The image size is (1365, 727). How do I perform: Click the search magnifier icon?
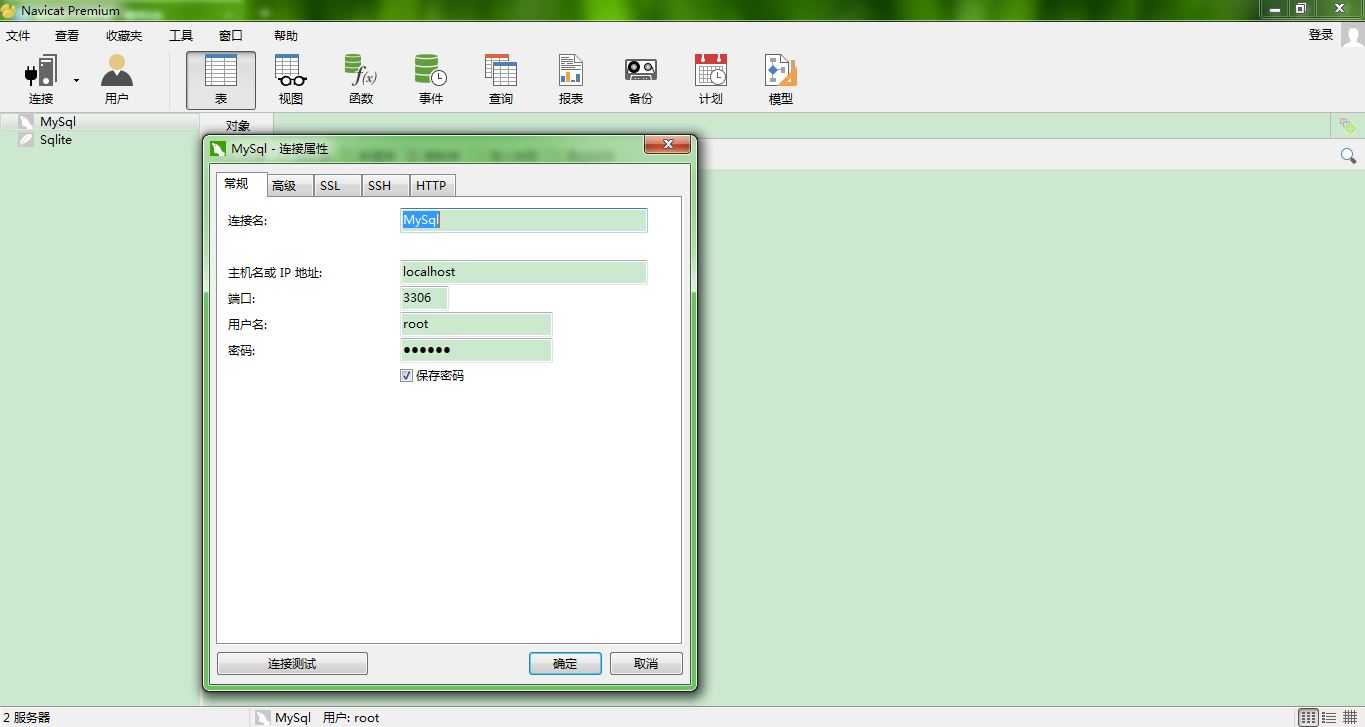pyautogui.click(x=1348, y=156)
